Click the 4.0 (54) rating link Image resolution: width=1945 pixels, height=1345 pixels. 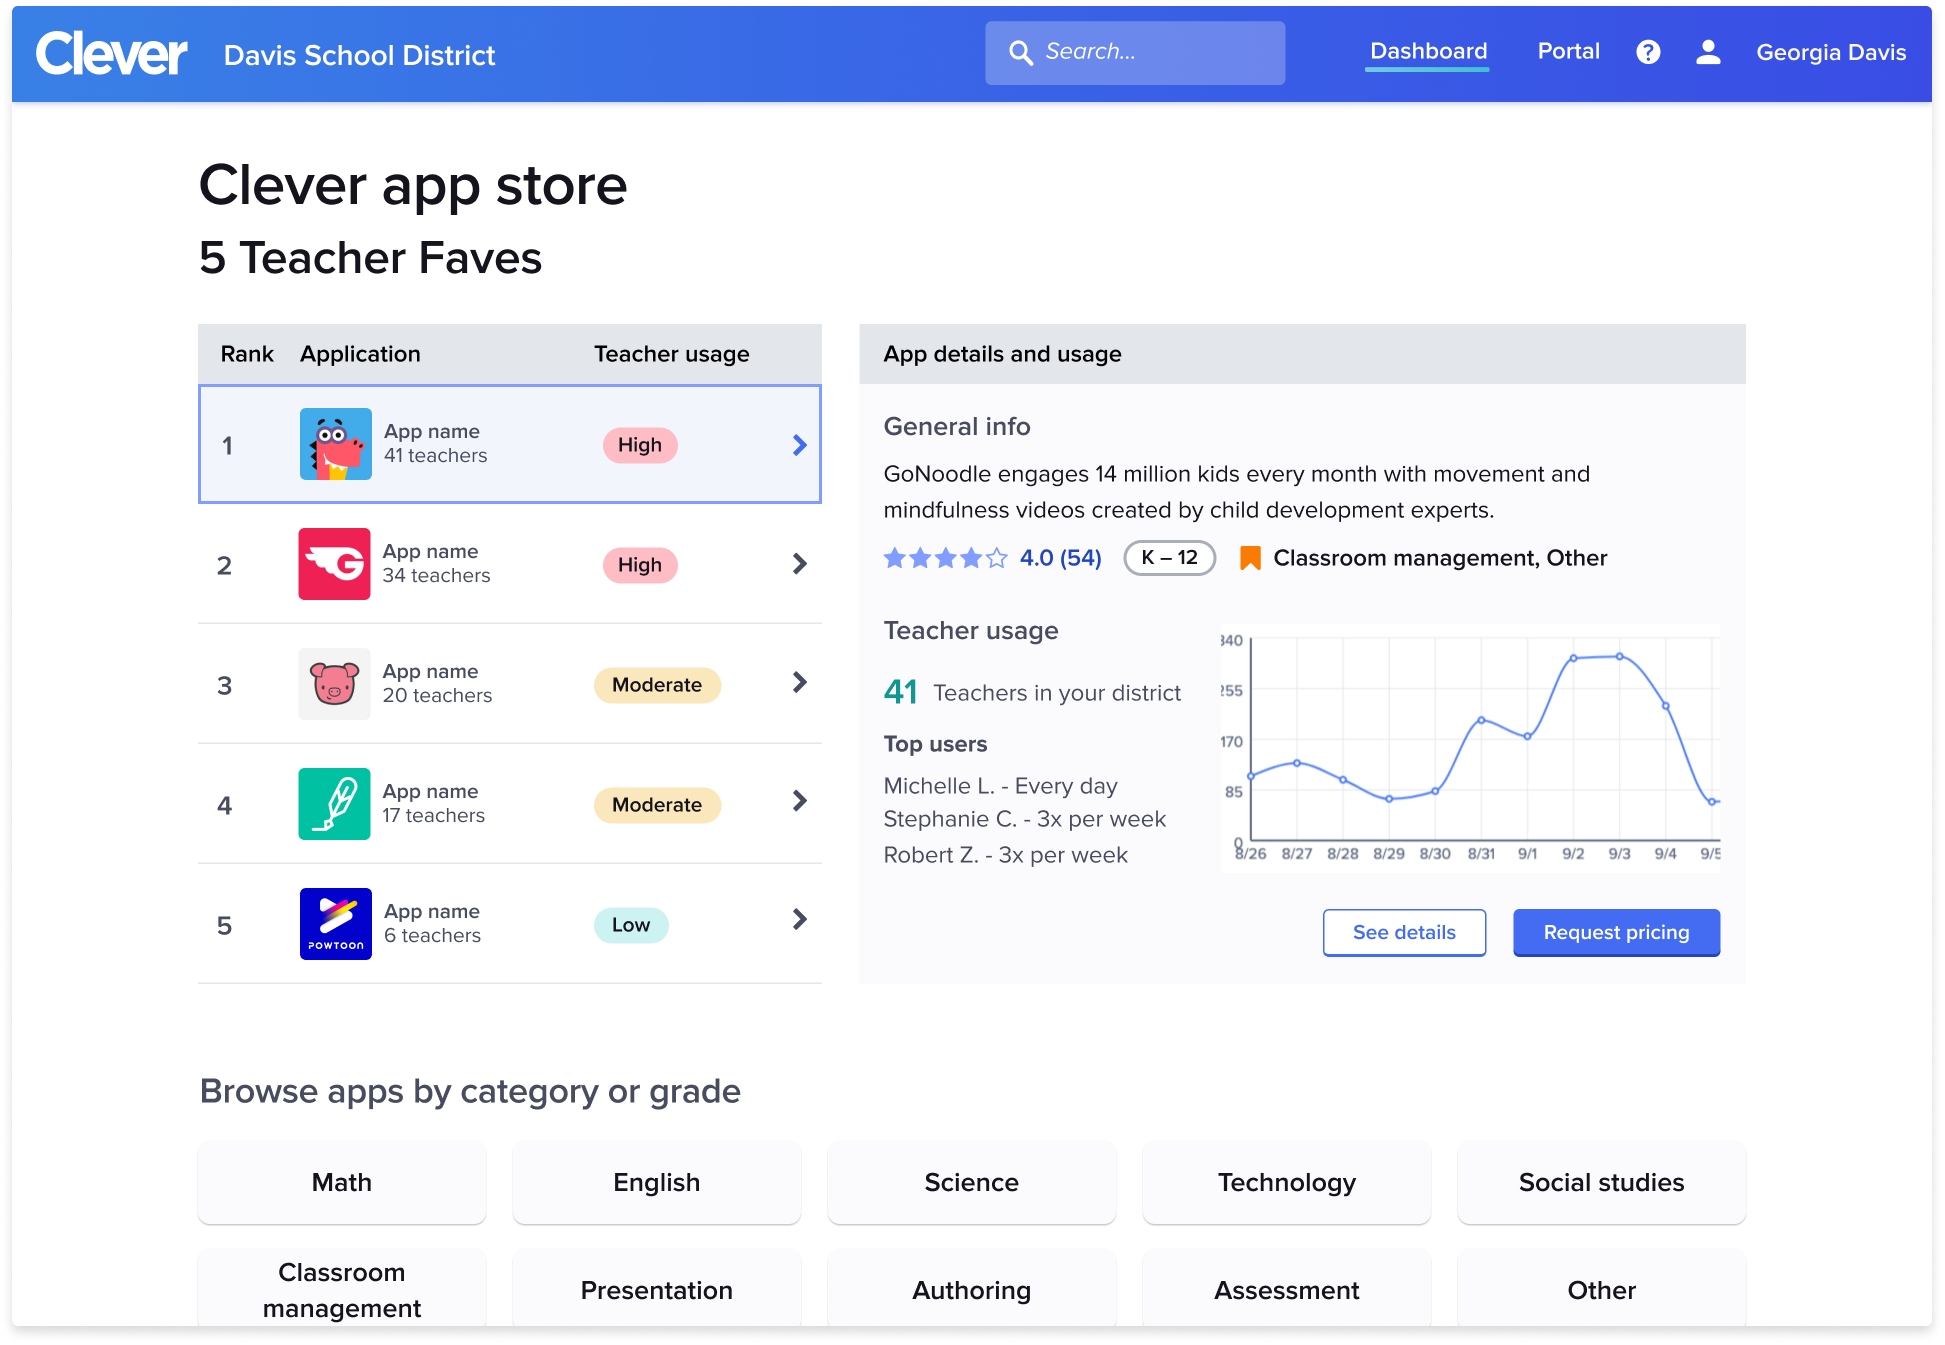(x=1060, y=558)
